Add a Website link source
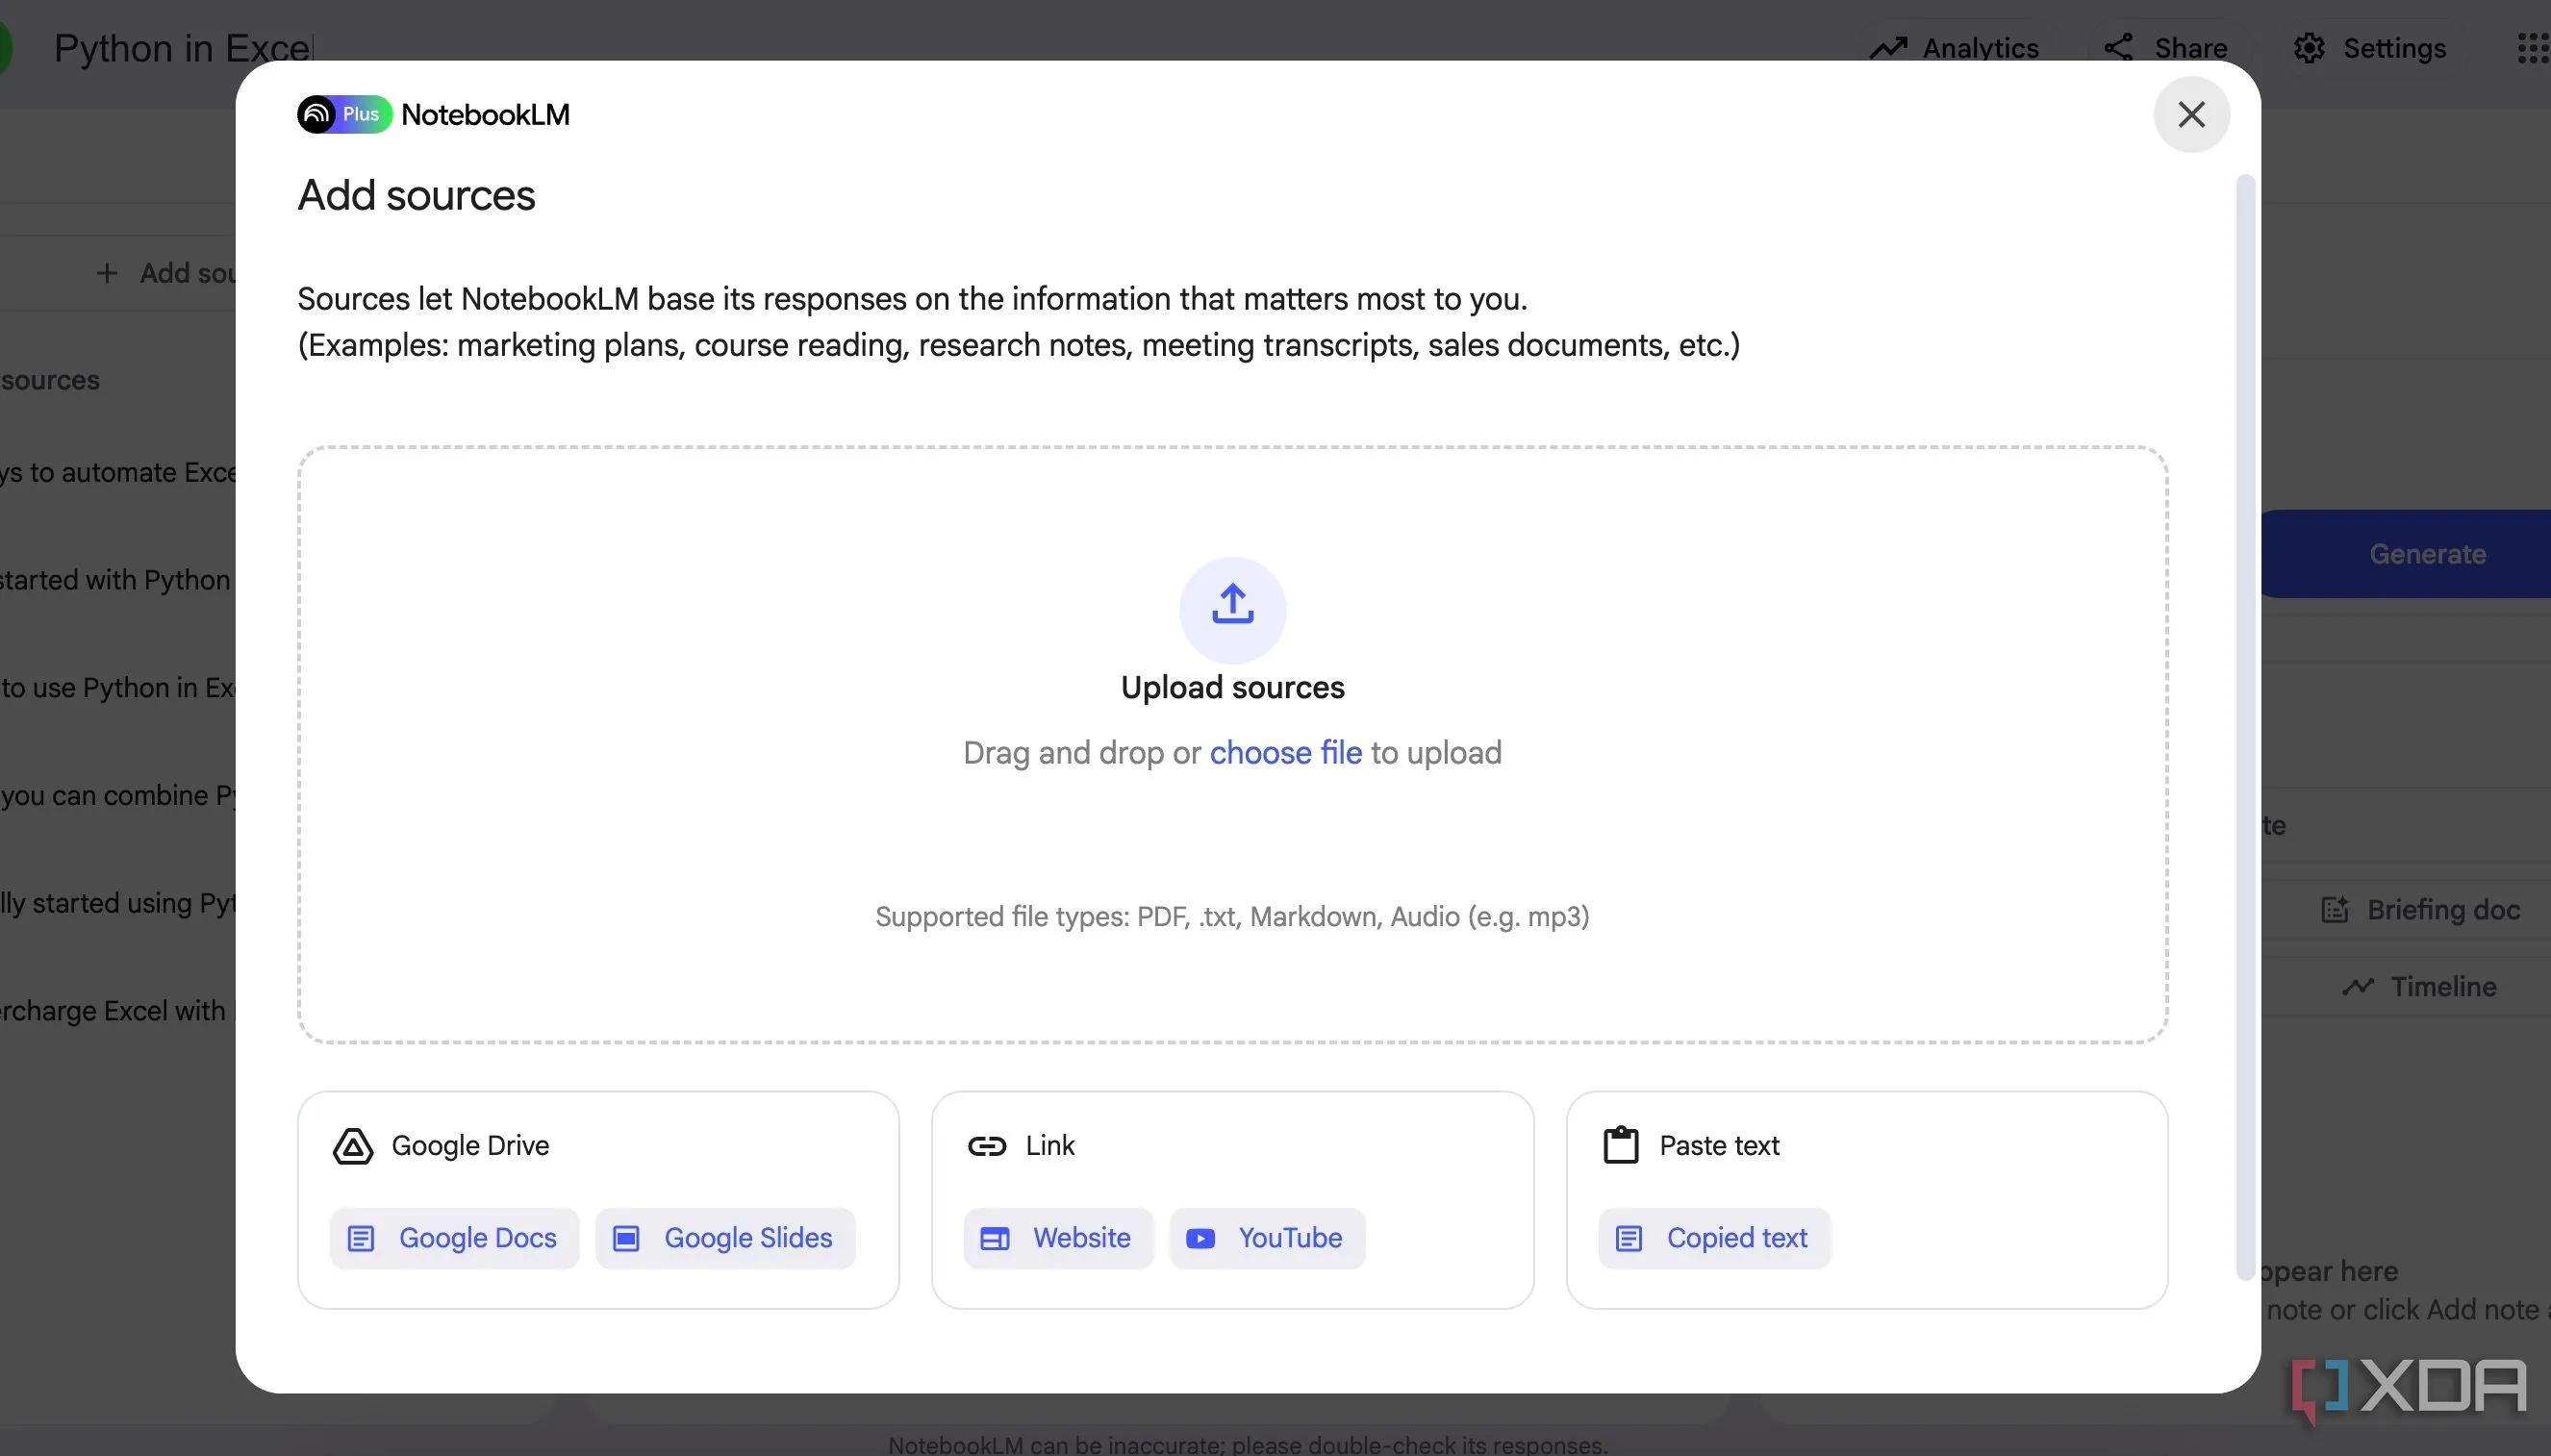The height and width of the screenshot is (1456, 2551). coord(1058,1238)
